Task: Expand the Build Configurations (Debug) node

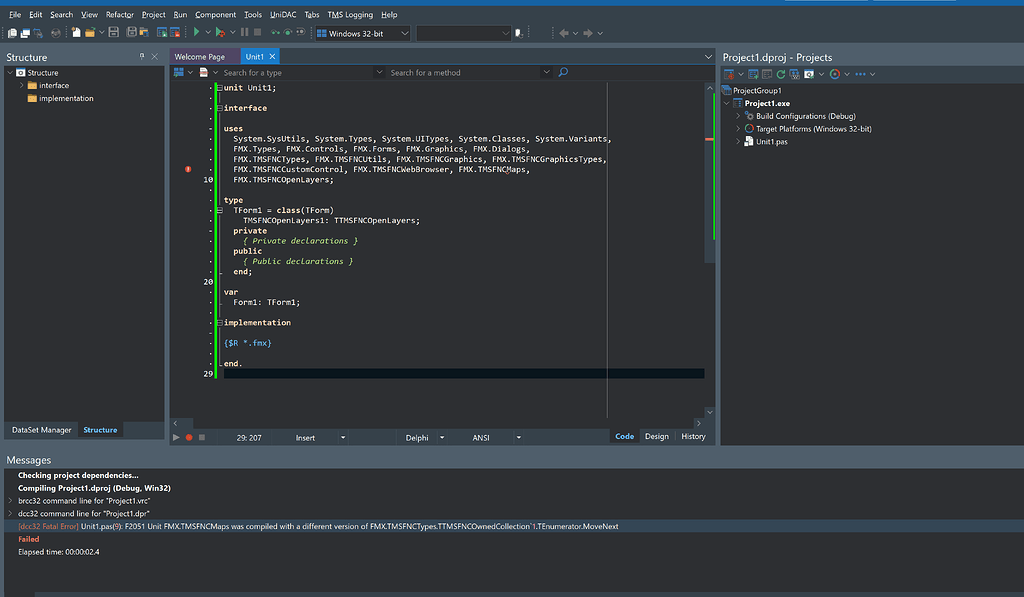Action: [738, 116]
